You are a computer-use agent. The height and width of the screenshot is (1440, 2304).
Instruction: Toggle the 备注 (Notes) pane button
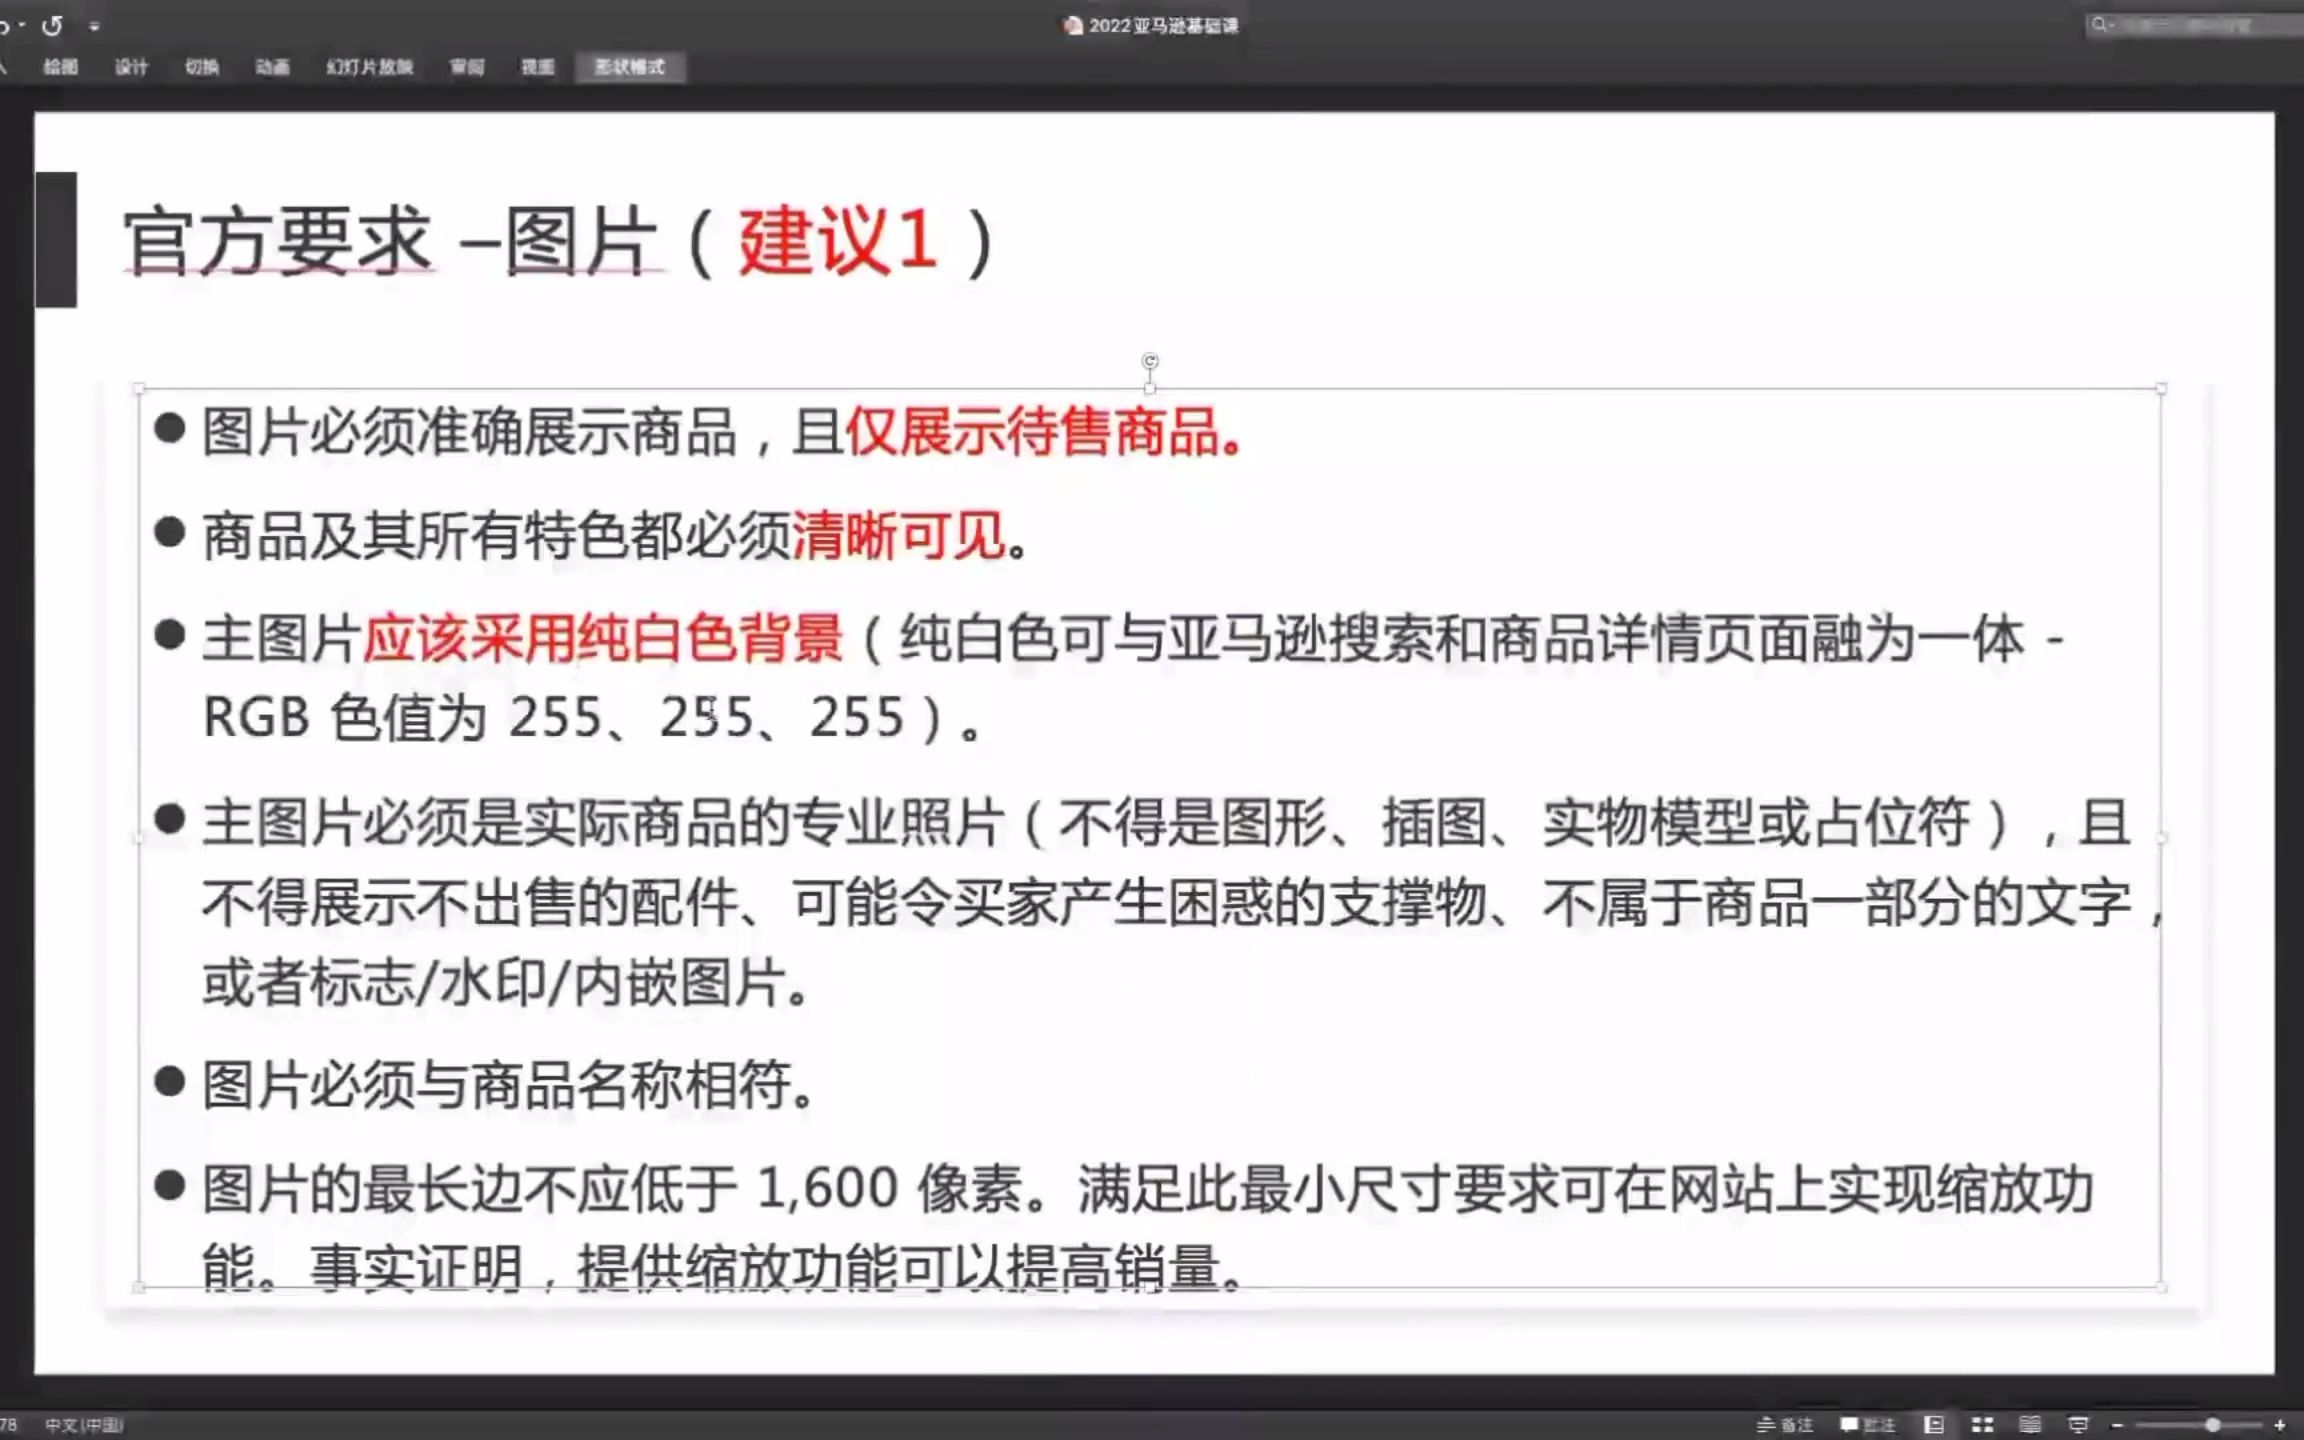click(1785, 1424)
